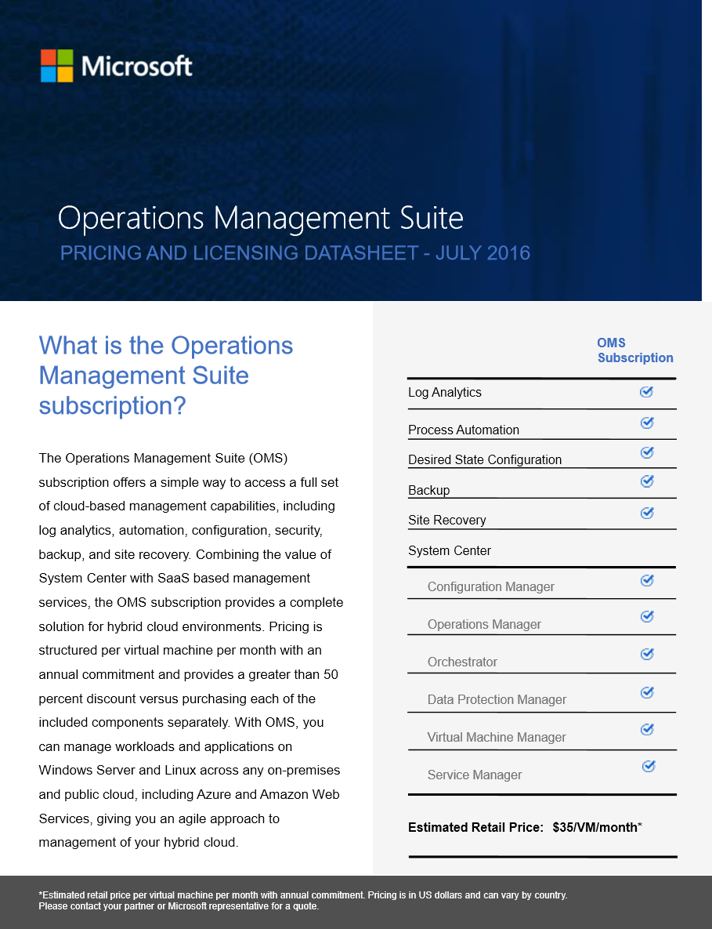712x929 pixels.
Task: Click the Desired State Configuration checkmark
Action: point(647,453)
